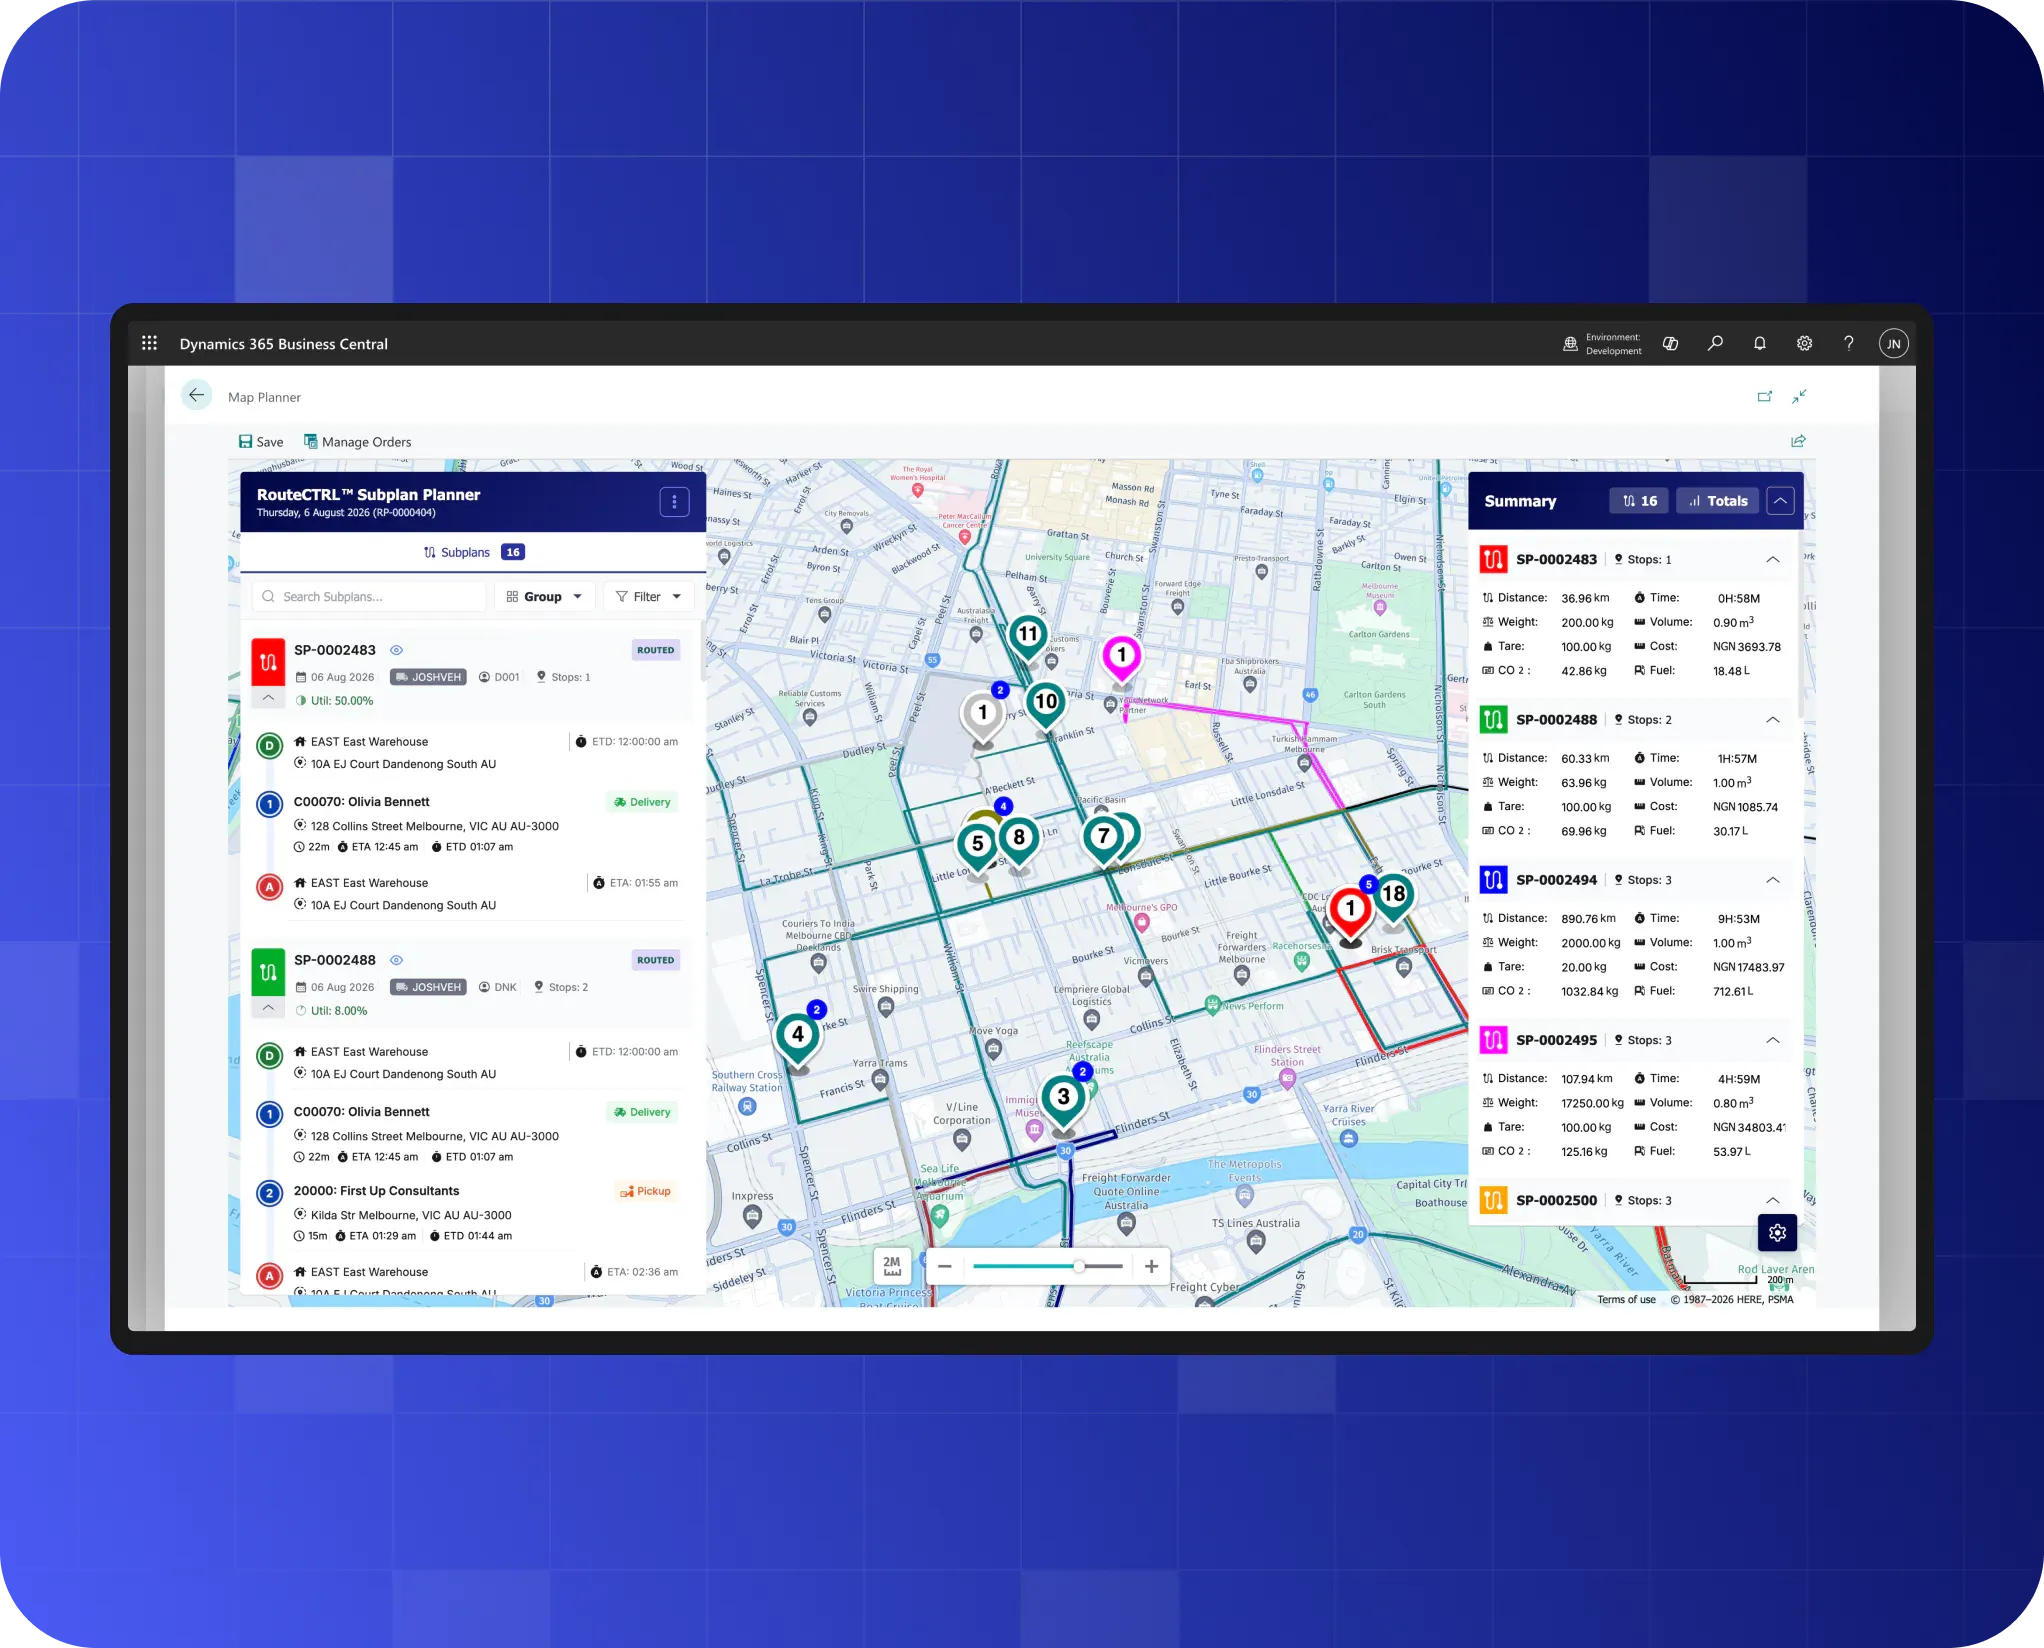Toggle visibility eye for SP-0002488
This screenshot has width=2044, height=1648.
tap(396, 960)
